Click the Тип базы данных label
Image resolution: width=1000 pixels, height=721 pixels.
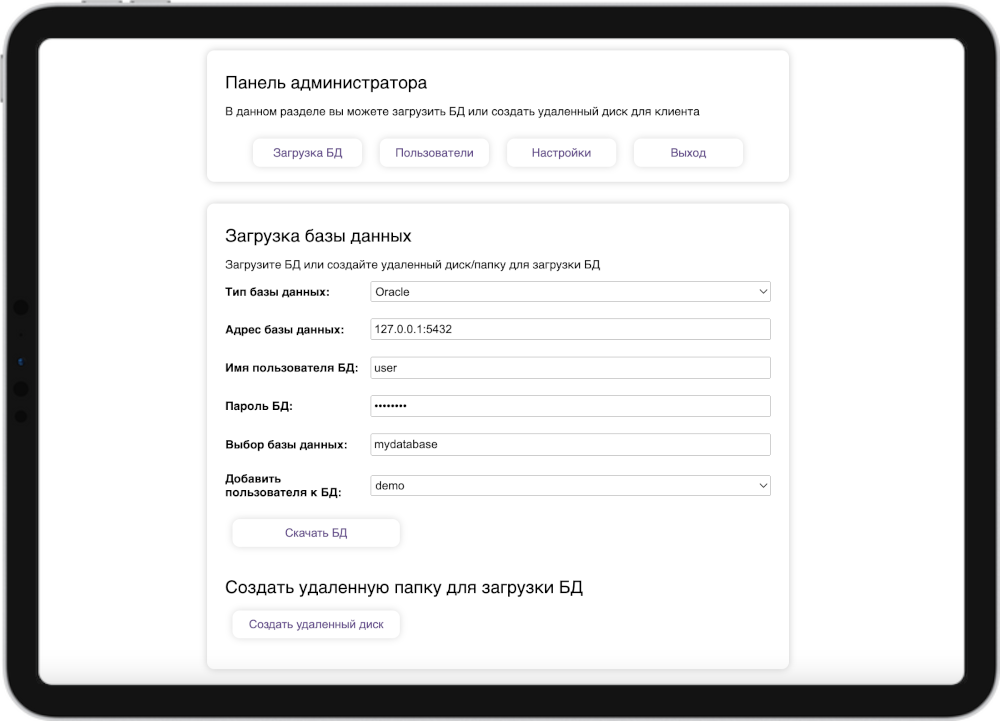(277, 292)
